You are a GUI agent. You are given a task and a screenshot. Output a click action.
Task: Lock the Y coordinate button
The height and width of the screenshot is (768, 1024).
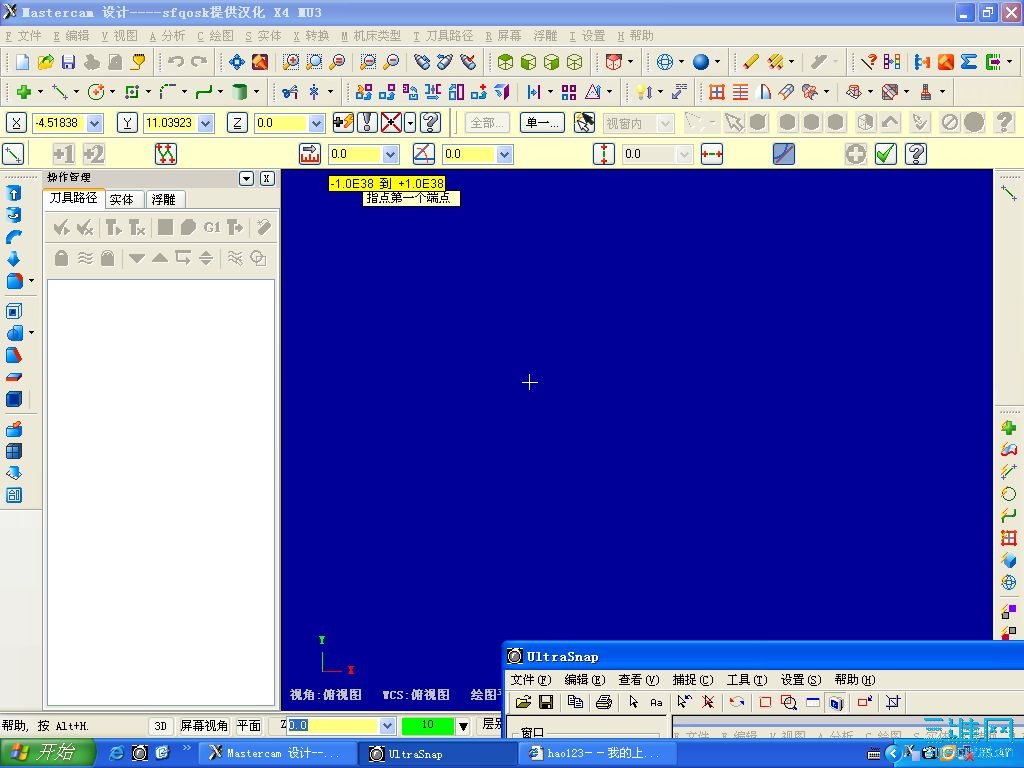[127, 123]
